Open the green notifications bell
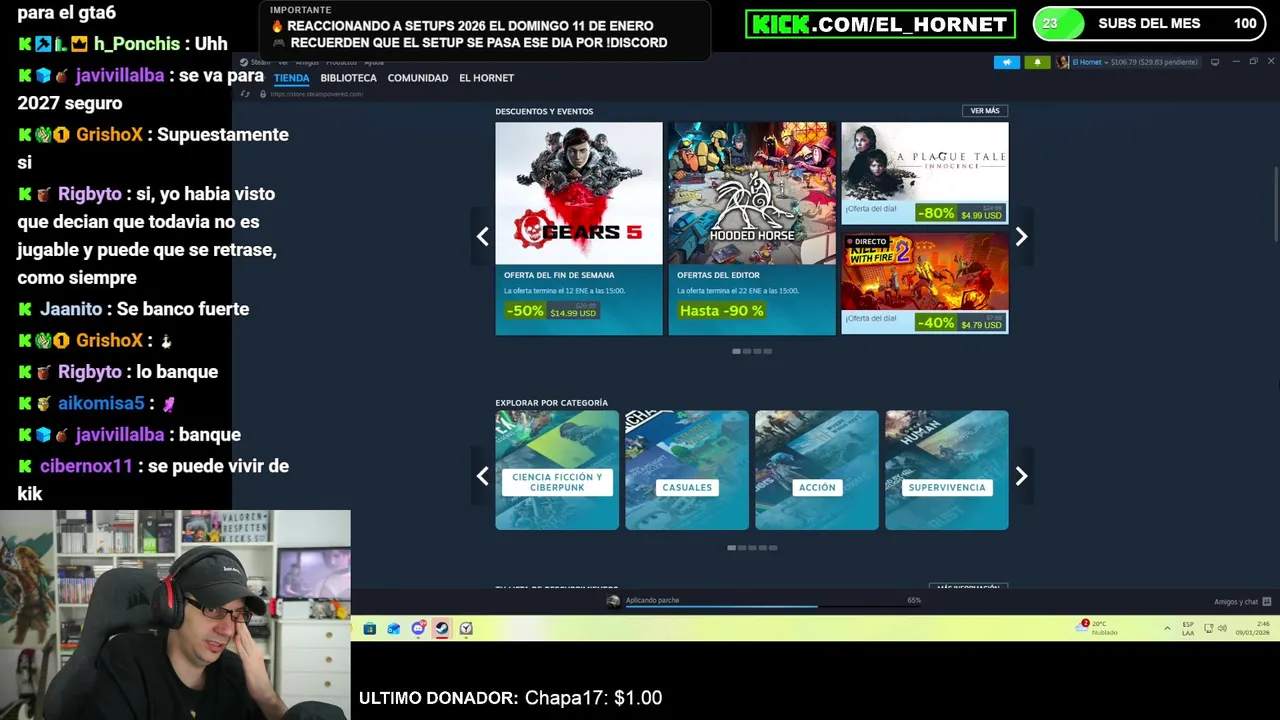This screenshot has width=1280, height=720. (x=1037, y=62)
